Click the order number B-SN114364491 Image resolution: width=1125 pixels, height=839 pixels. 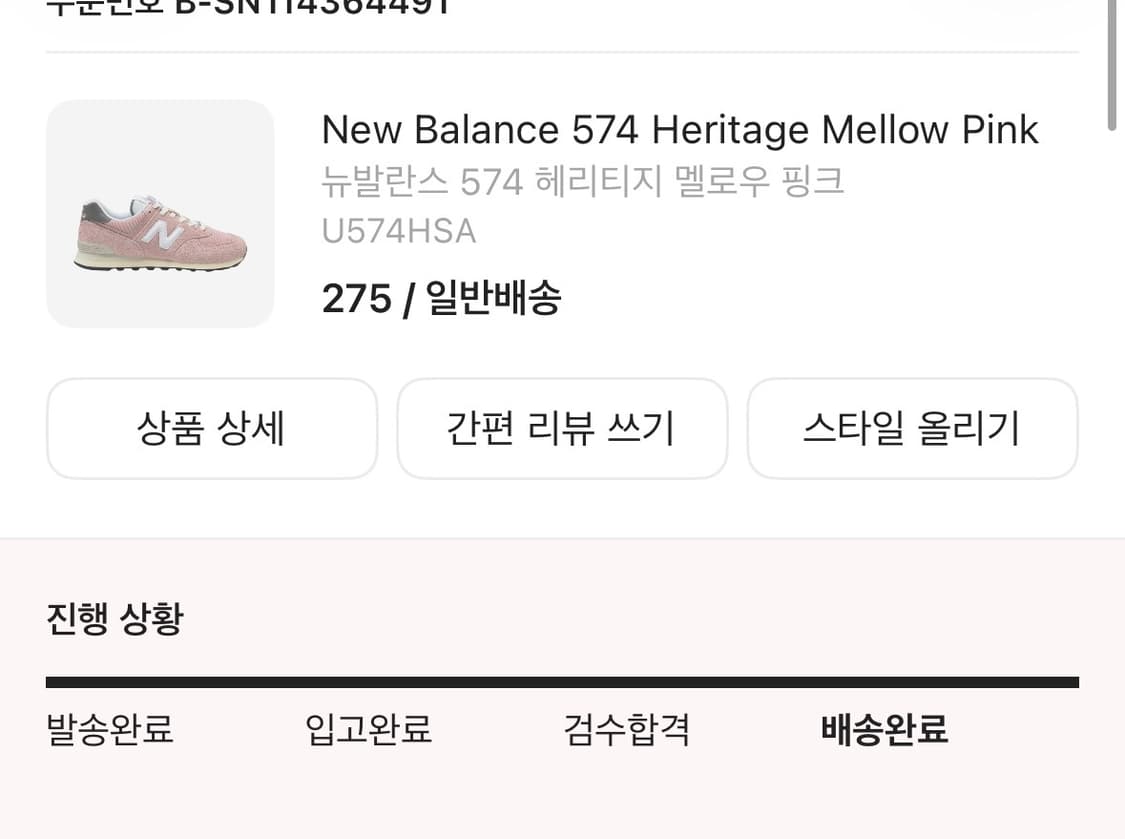point(310,10)
